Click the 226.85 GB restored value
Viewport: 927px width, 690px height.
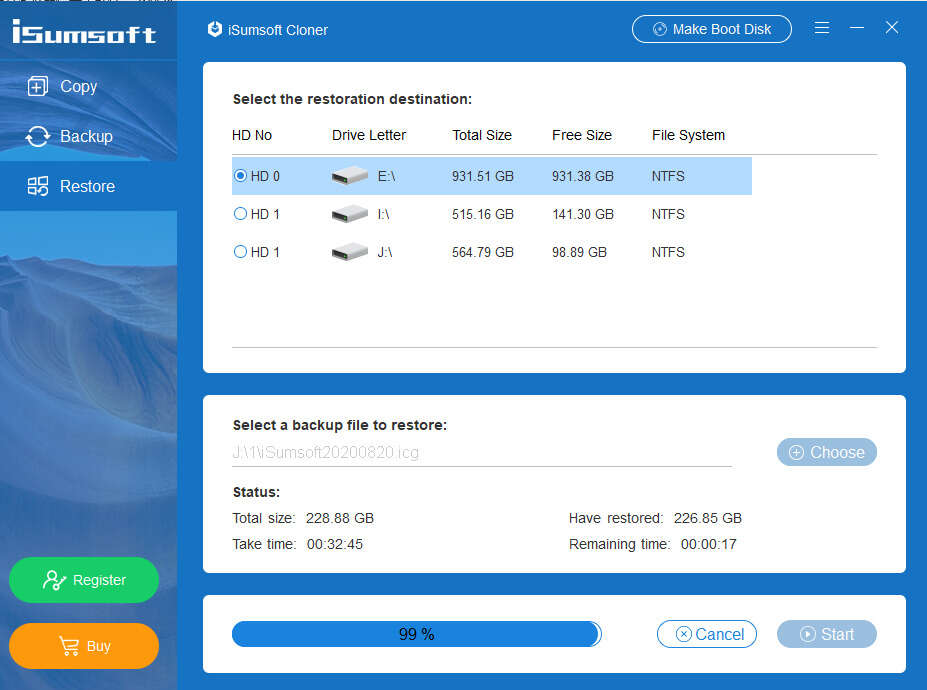click(708, 519)
